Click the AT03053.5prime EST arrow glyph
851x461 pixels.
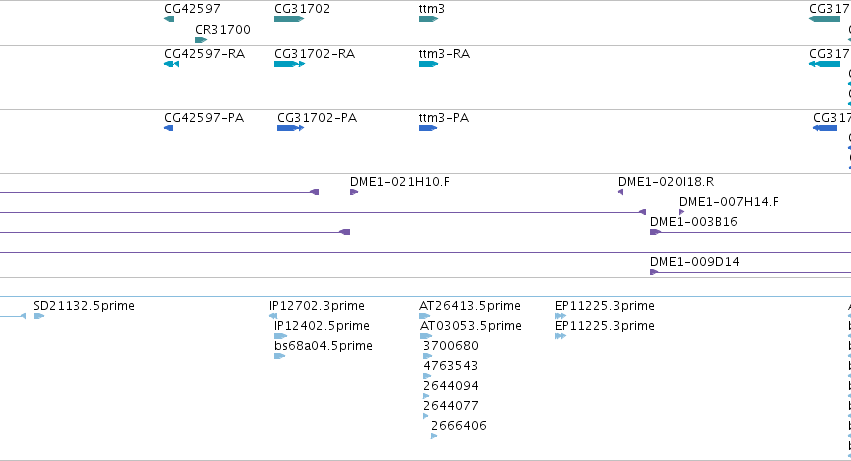coord(426,336)
